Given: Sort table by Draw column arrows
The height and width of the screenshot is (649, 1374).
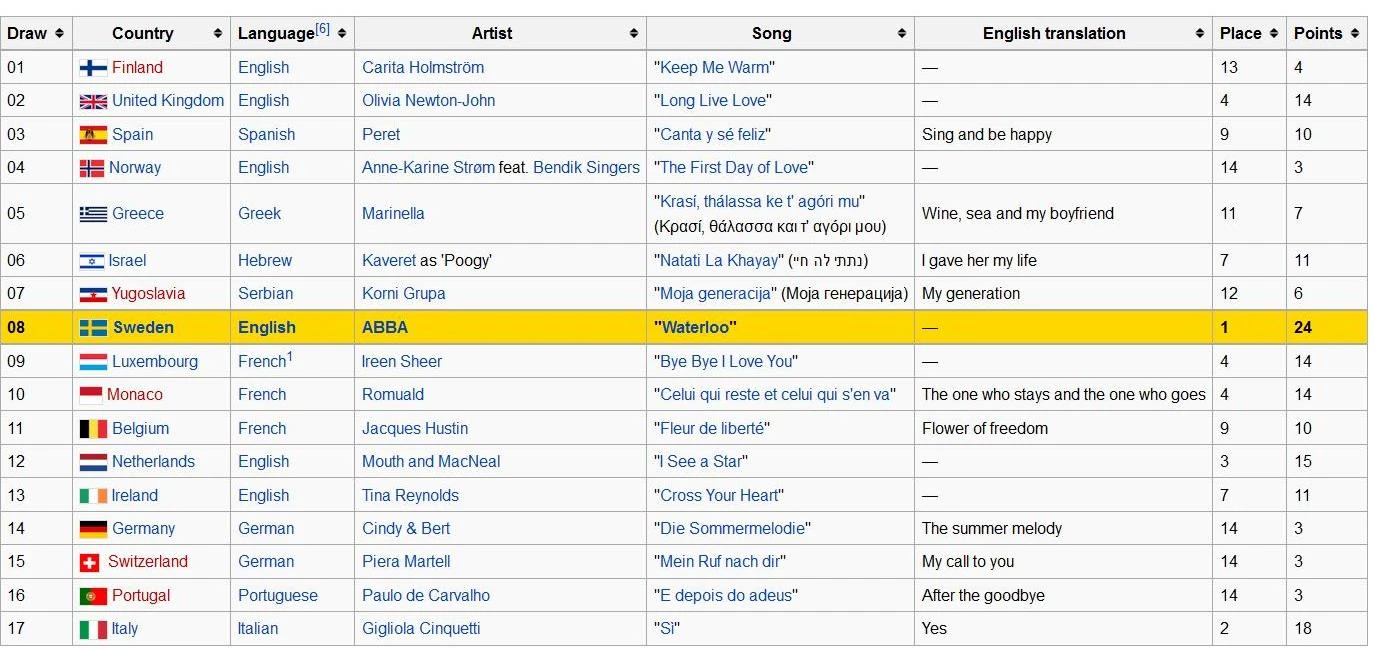Looking at the screenshot, I should tap(59, 34).
